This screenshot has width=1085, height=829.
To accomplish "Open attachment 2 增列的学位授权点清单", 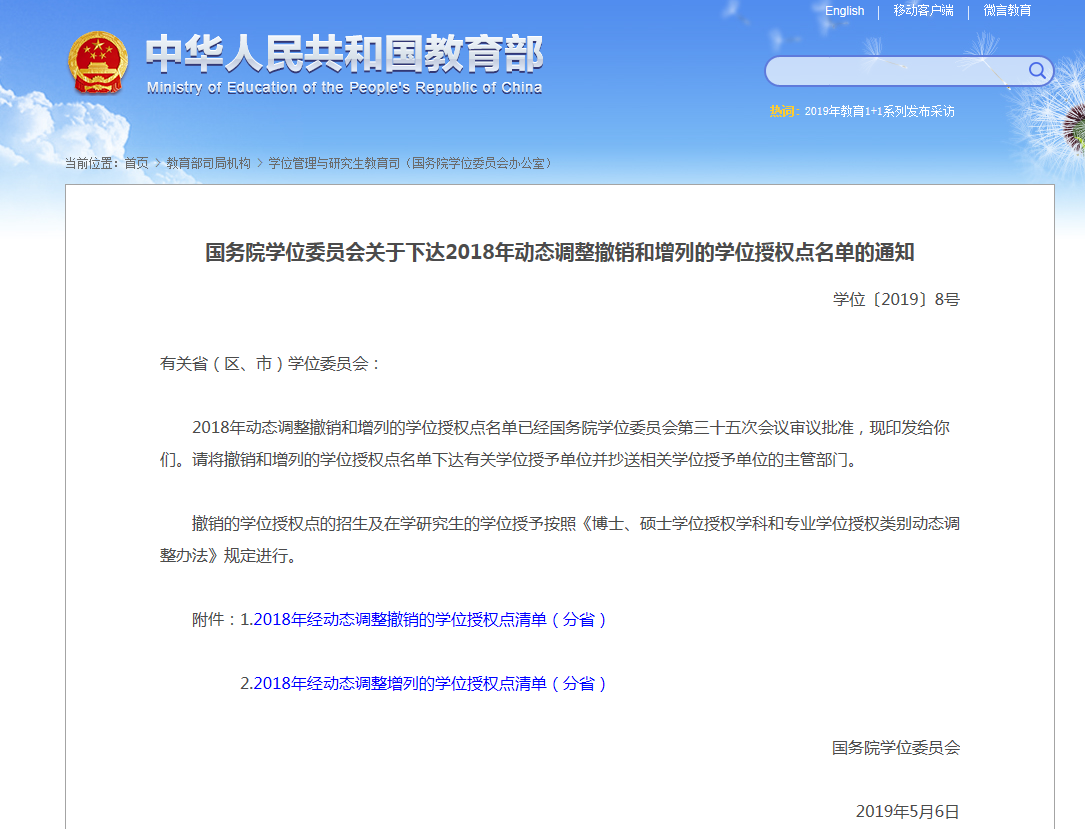I will (x=430, y=684).
